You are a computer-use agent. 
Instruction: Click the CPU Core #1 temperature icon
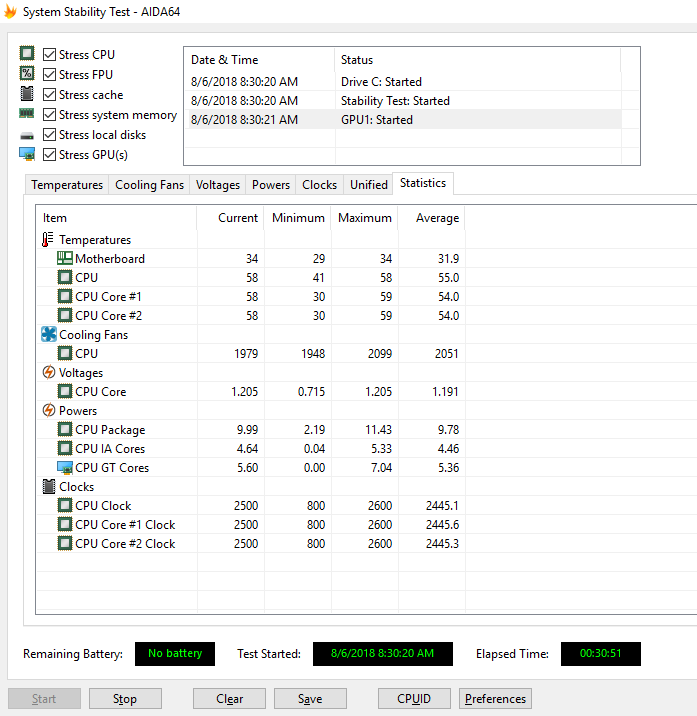(x=64, y=296)
